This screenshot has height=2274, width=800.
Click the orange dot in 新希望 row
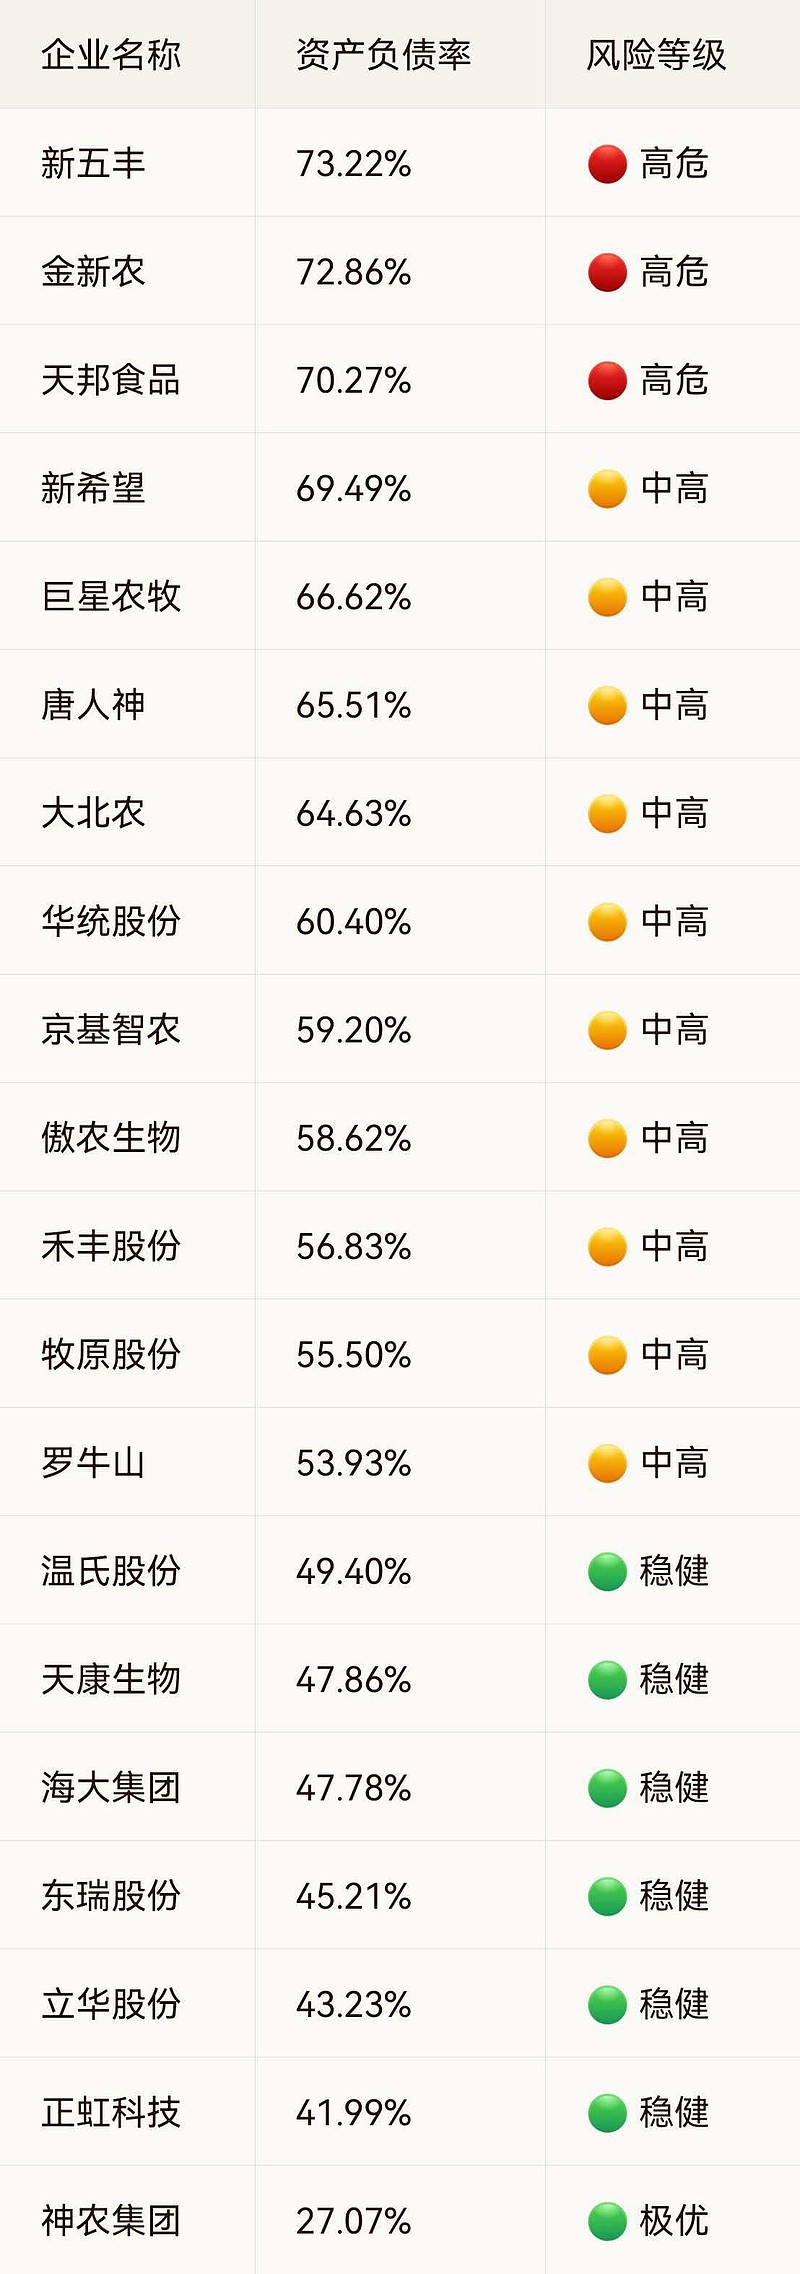[x=607, y=489]
